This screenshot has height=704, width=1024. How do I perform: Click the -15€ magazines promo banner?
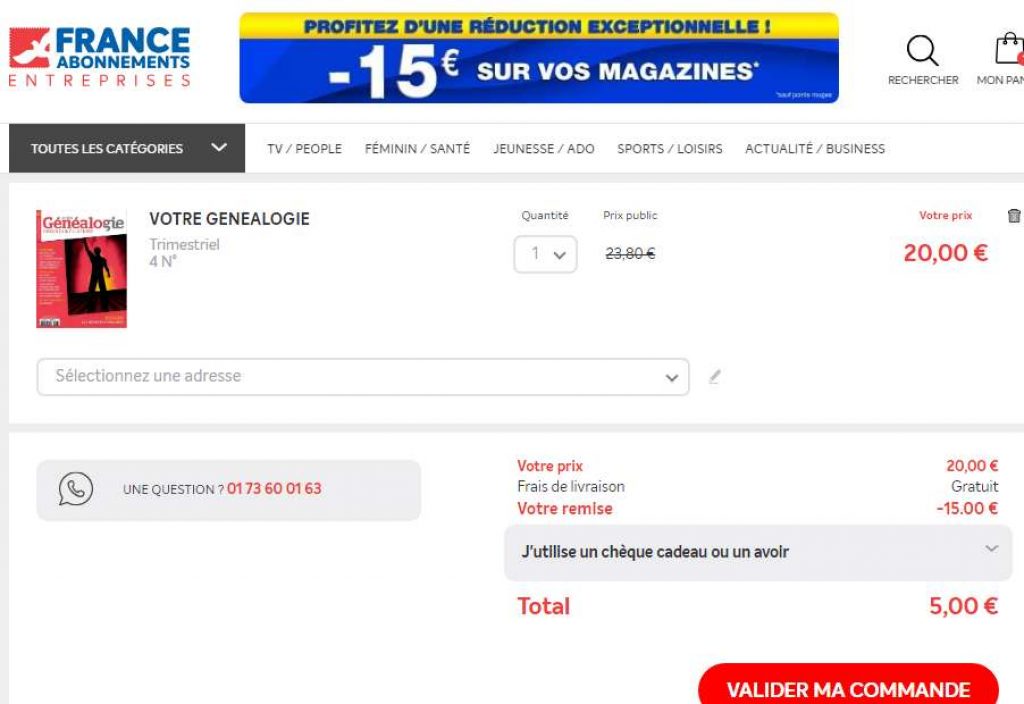click(539, 58)
